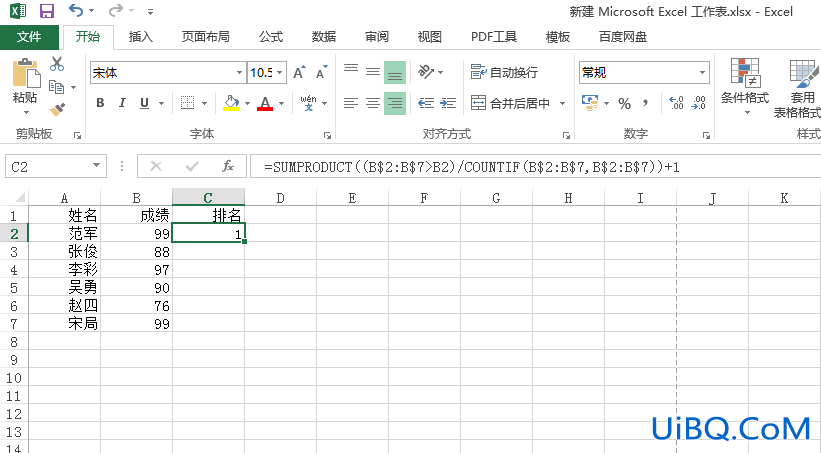Toggle Bottom Align
The width and height of the screenshot is (821, 453).
(395, 72)
